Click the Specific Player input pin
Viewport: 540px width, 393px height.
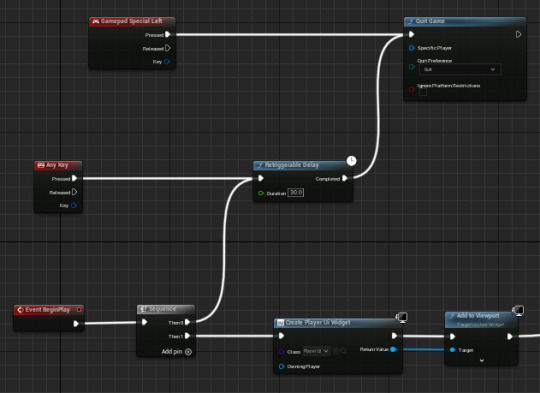tap(412, 48)
